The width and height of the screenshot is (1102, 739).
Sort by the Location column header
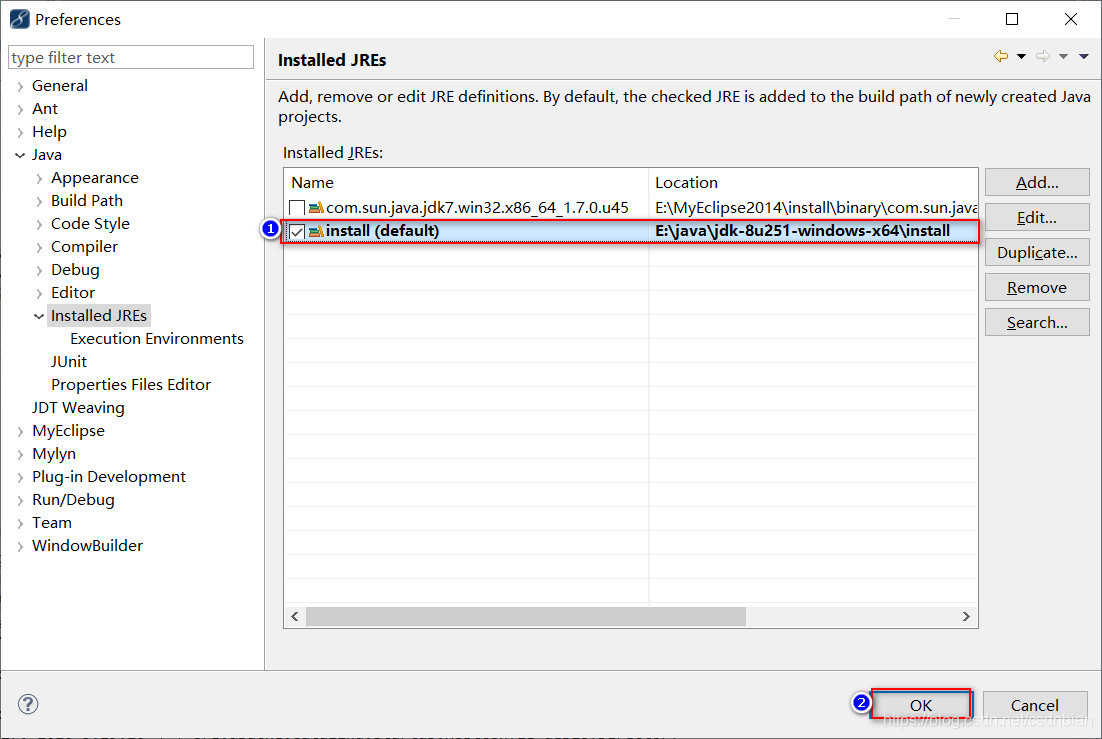coord(813,183)
